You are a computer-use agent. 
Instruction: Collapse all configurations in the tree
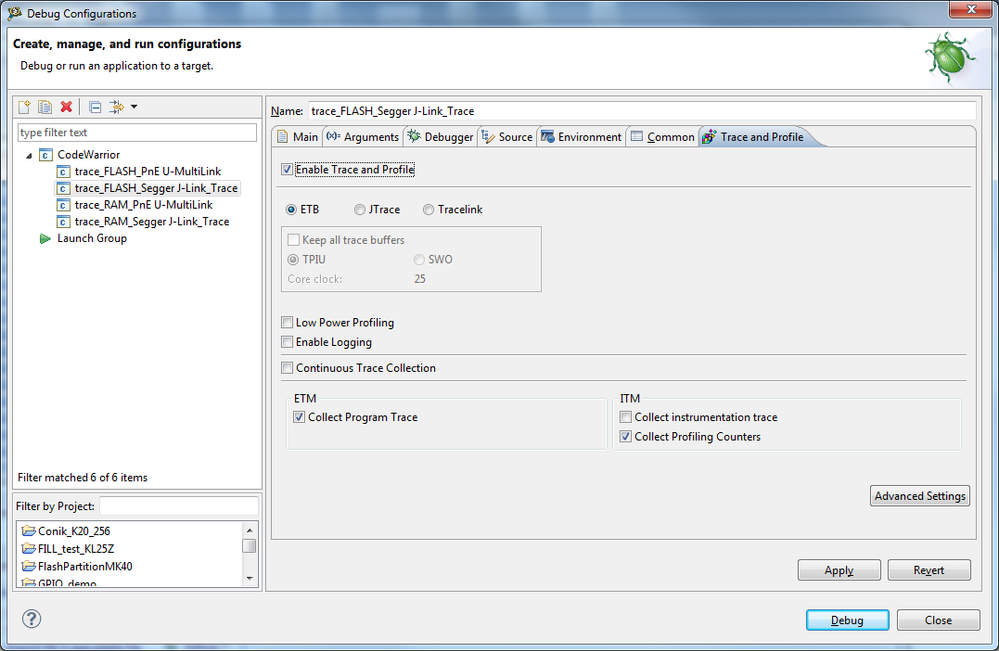[95, 107]
